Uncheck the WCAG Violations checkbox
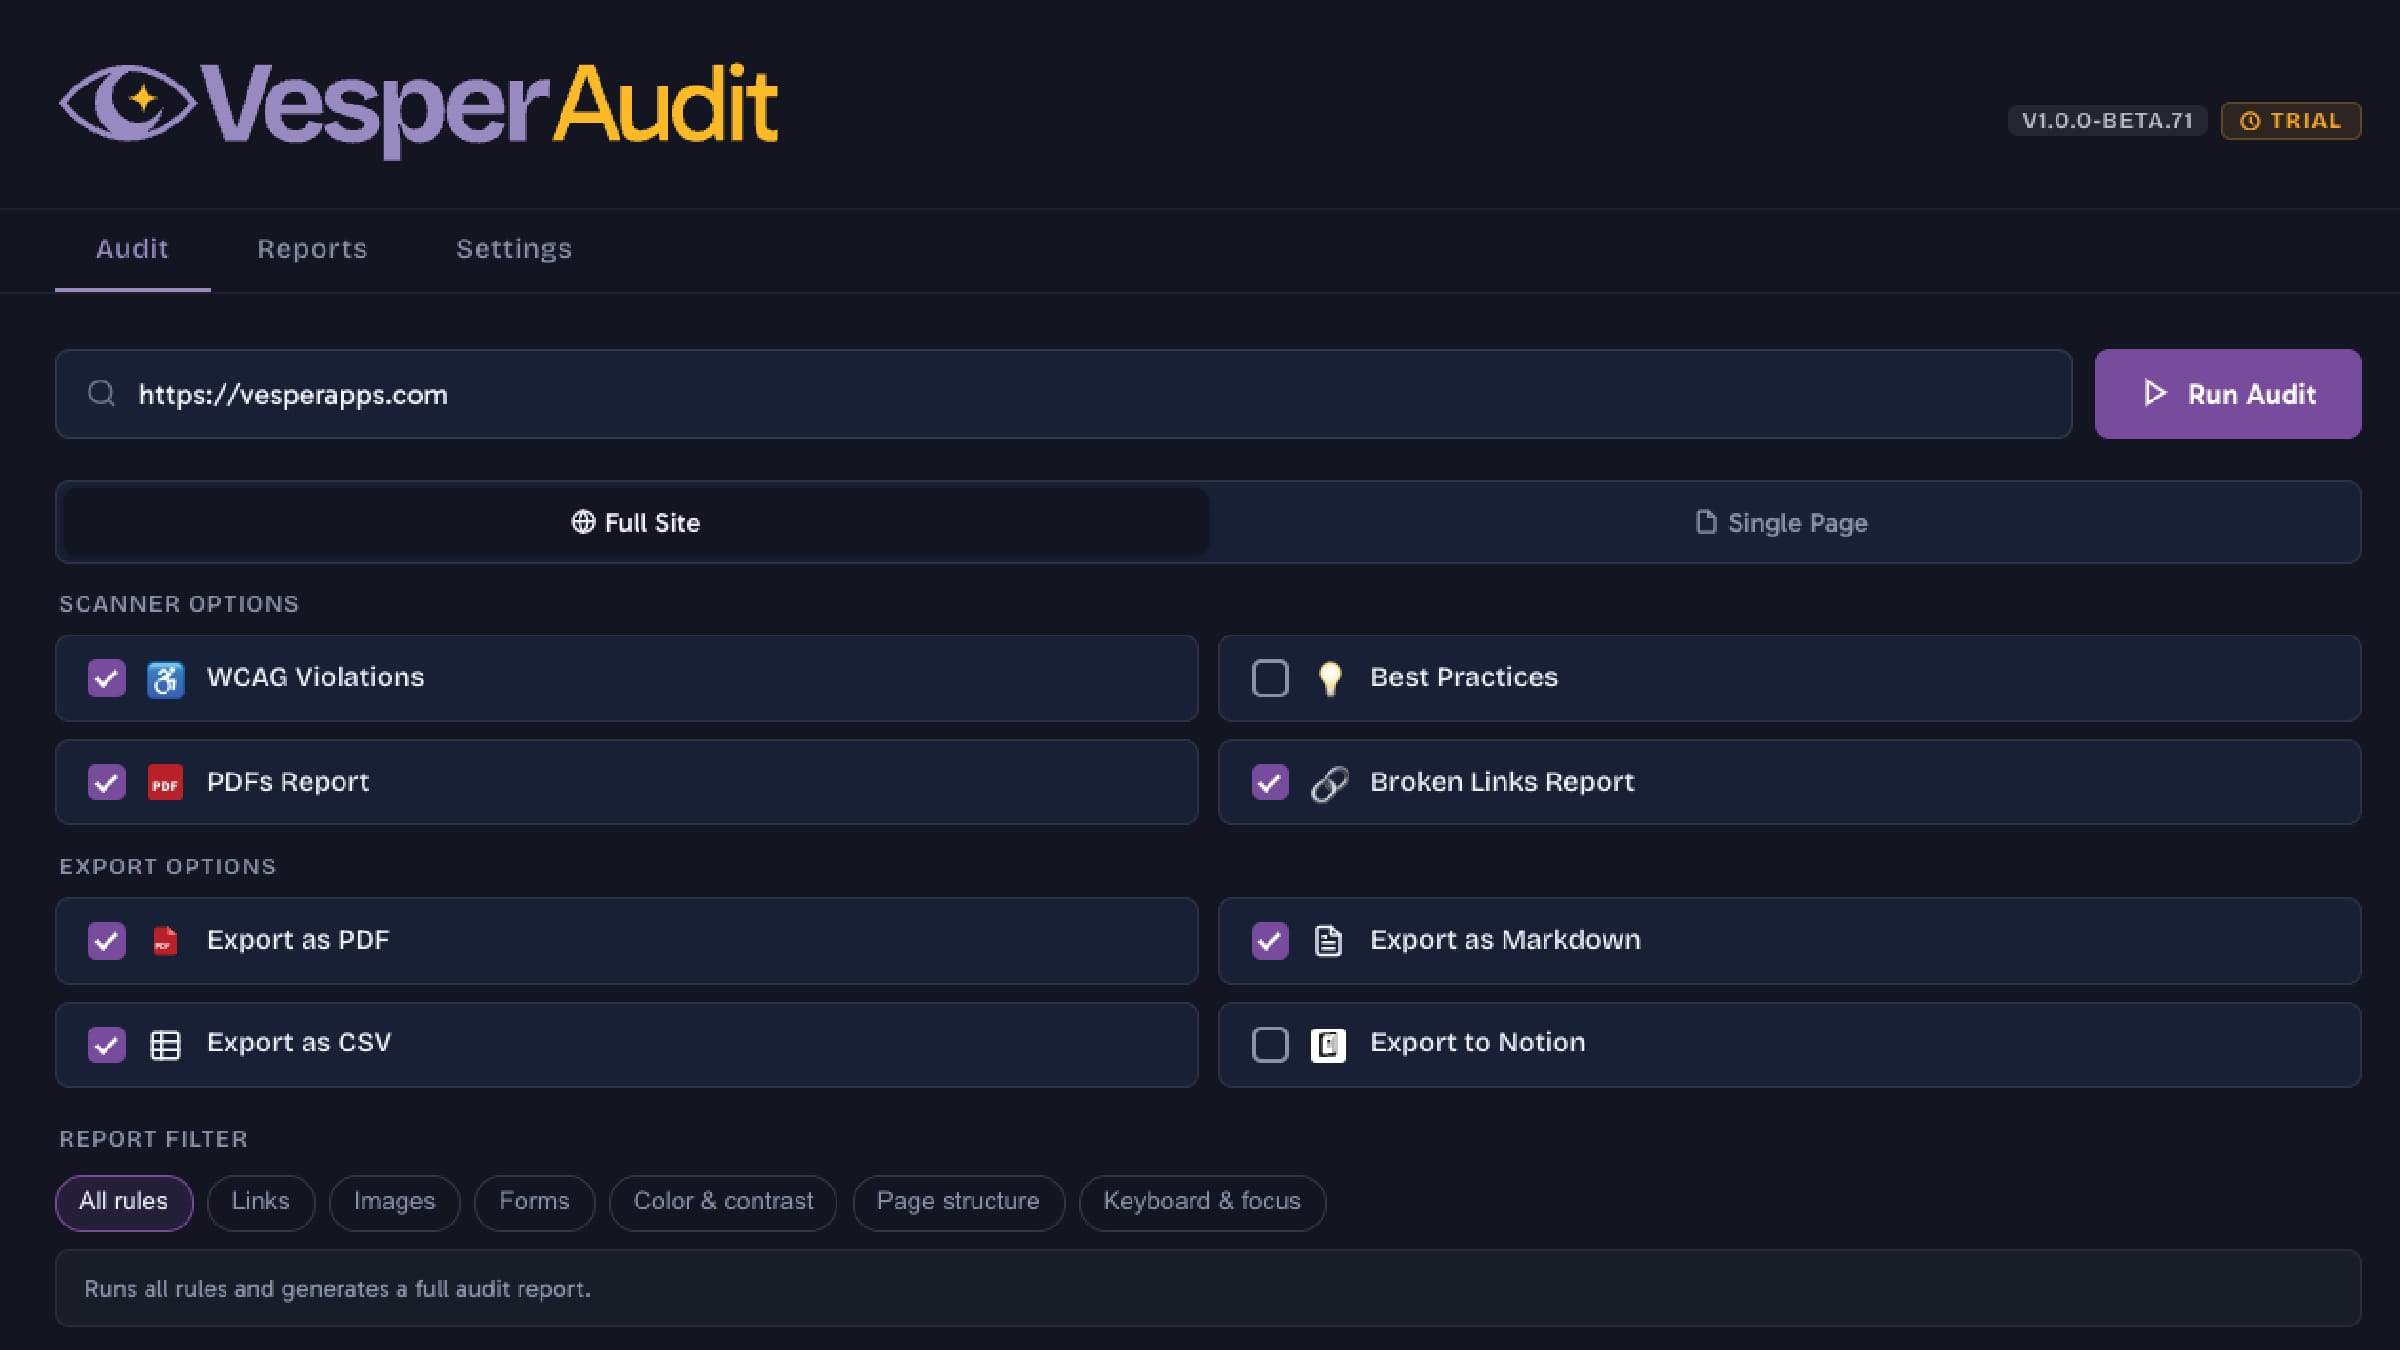 107,679
